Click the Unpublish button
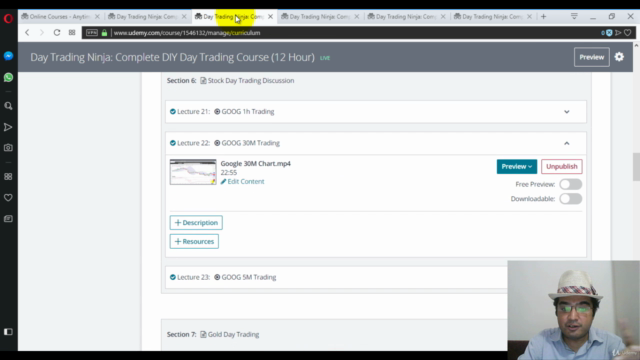The width and height of the screenshot is (640, 360). (562, 167)
